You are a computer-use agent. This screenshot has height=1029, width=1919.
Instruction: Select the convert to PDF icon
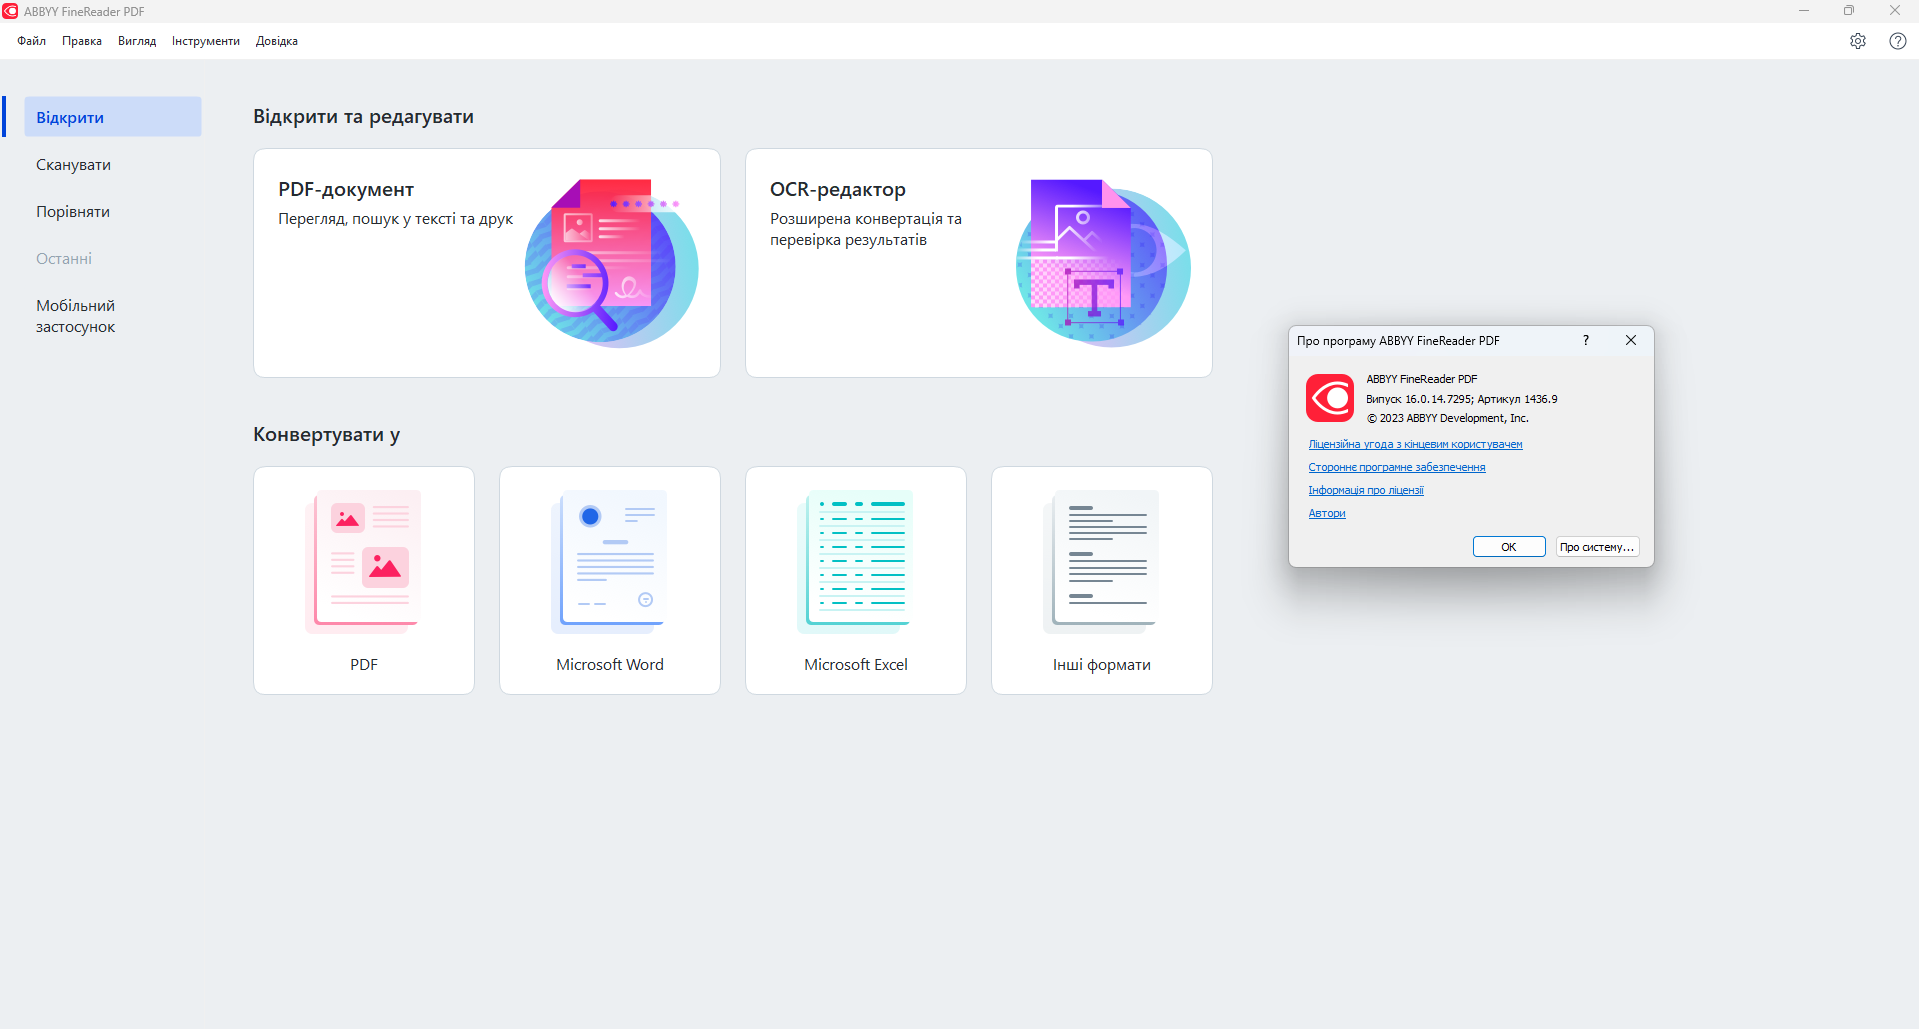(x=363, y=561)
